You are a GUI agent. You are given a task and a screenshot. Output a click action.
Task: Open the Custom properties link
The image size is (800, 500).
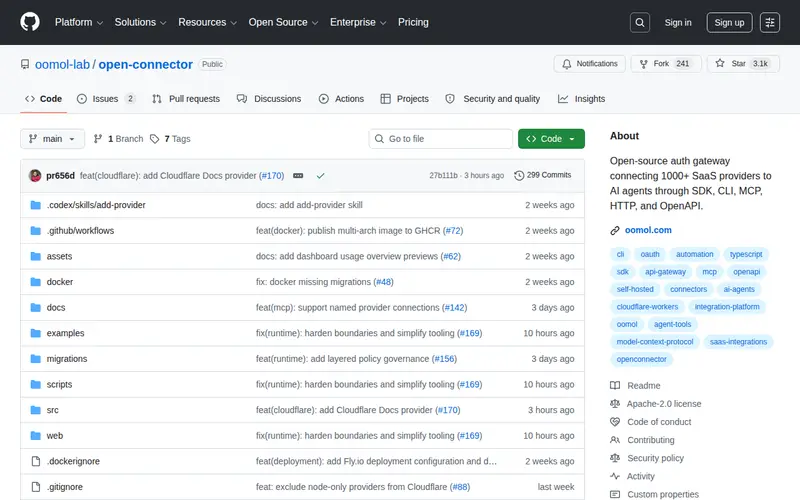click(663, 494)
